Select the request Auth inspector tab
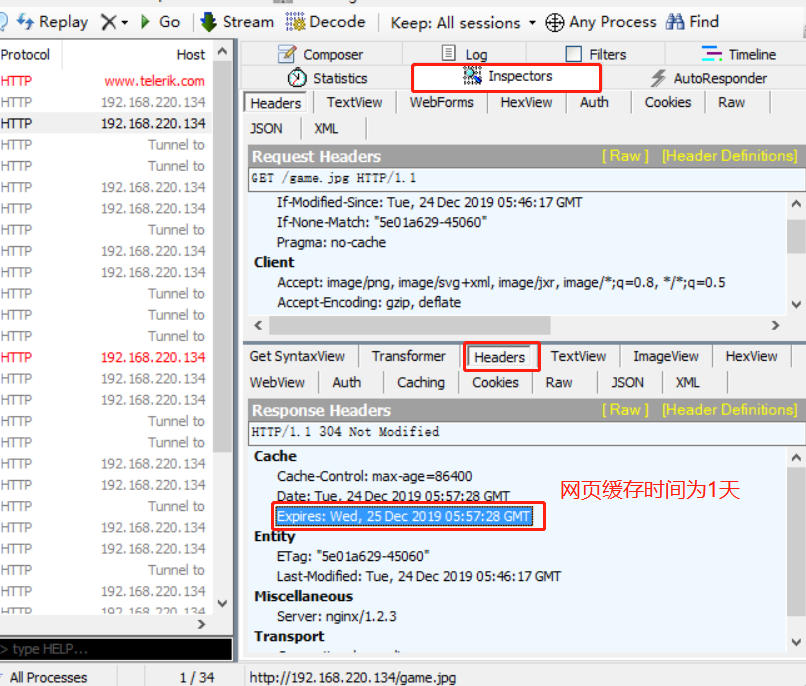The image size is (806, 686). 594,103
